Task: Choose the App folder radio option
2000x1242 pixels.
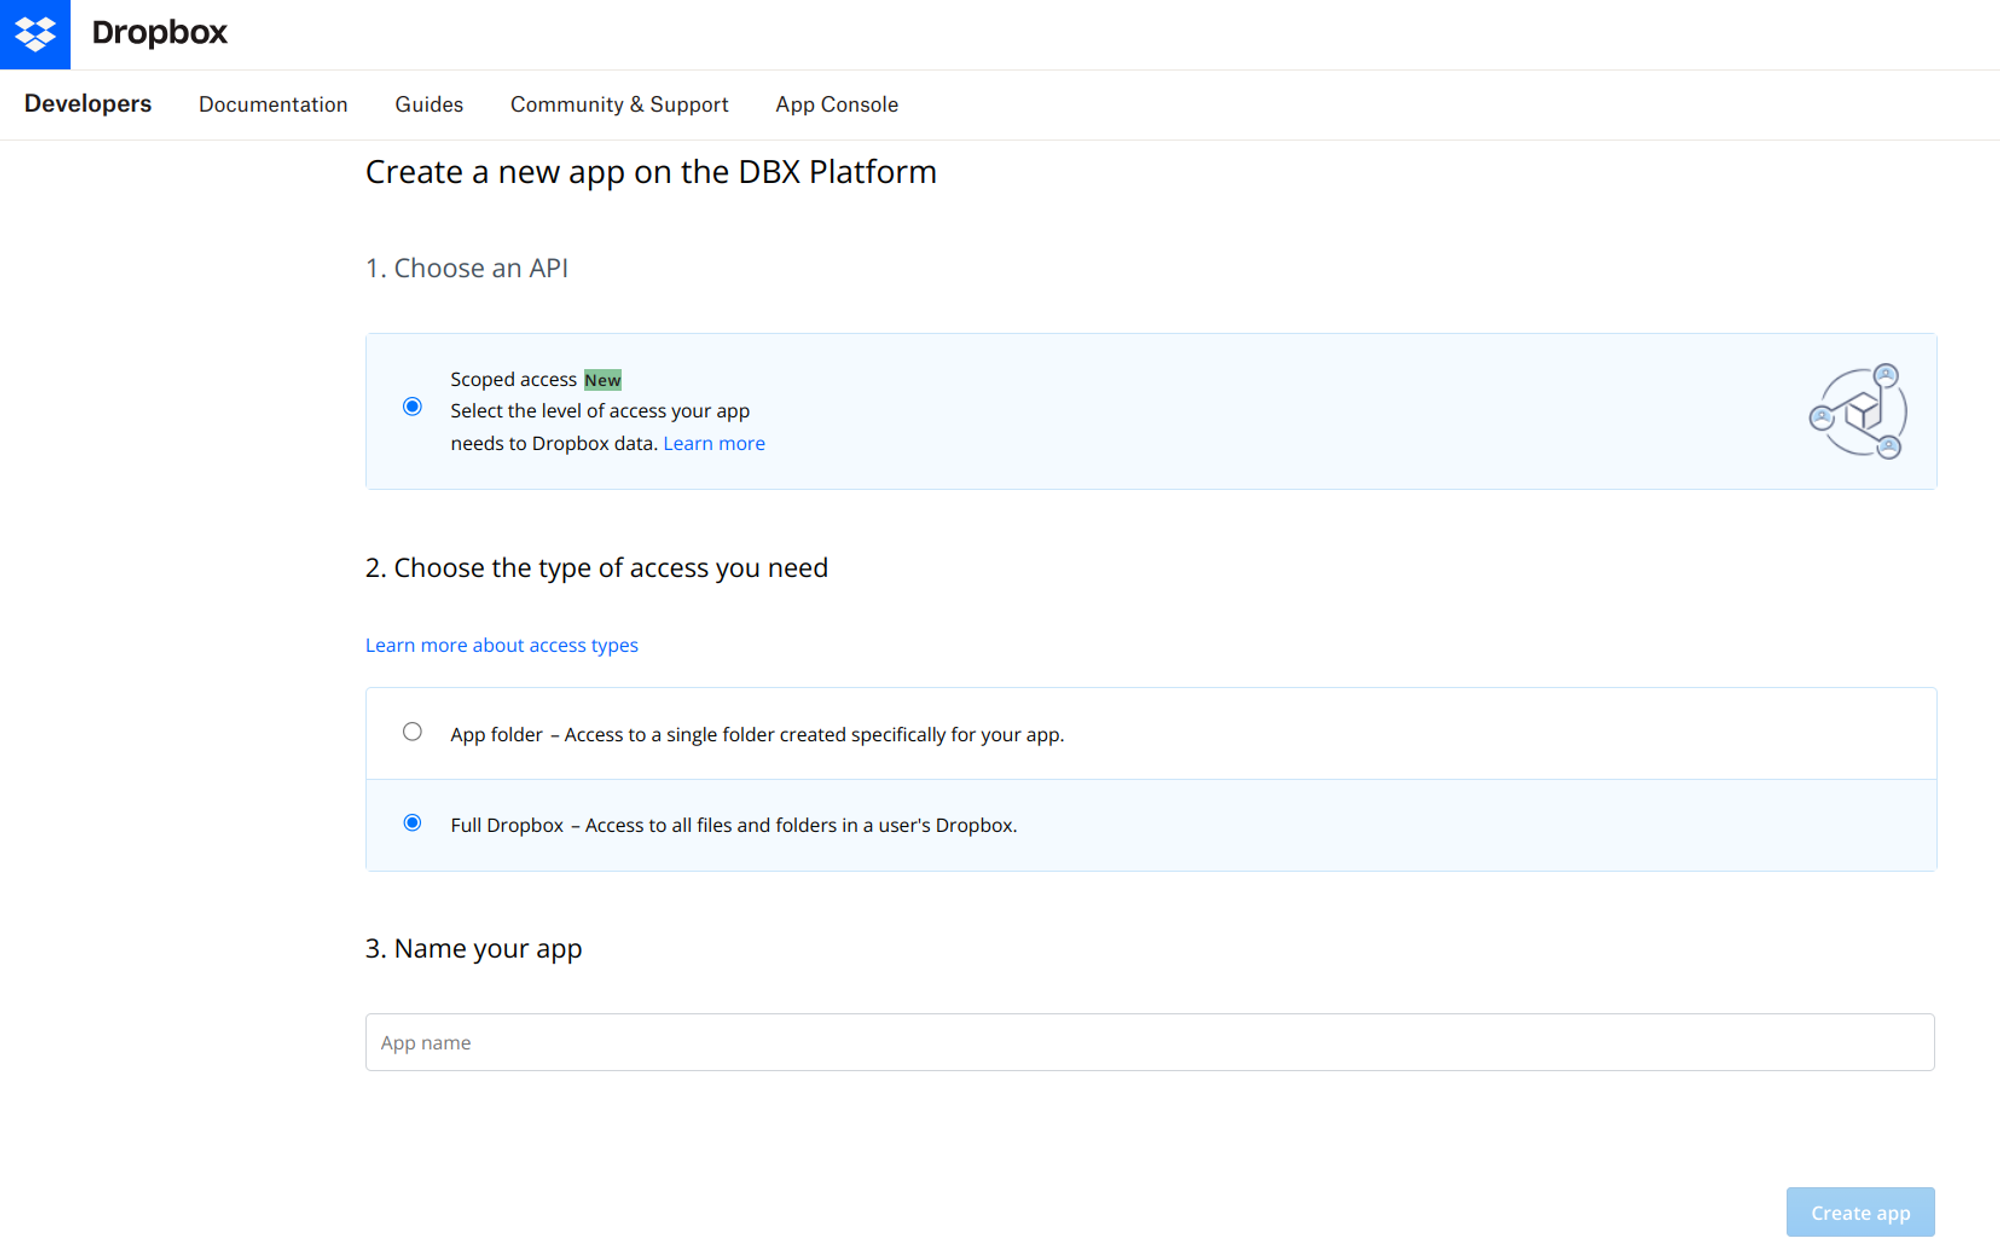Action: pos(412,732)
